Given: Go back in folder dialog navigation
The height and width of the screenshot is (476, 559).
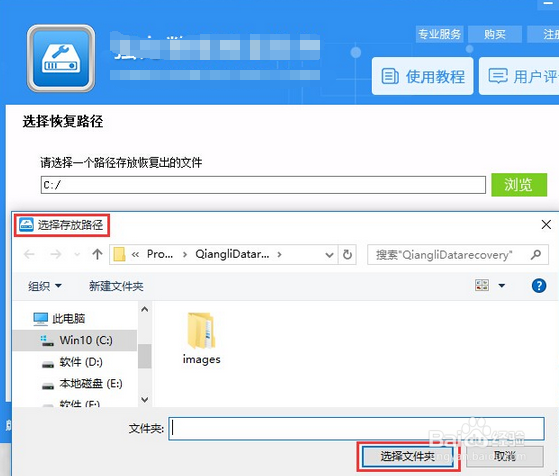Looking at the screenshot, I should click(x=29, y=254).
